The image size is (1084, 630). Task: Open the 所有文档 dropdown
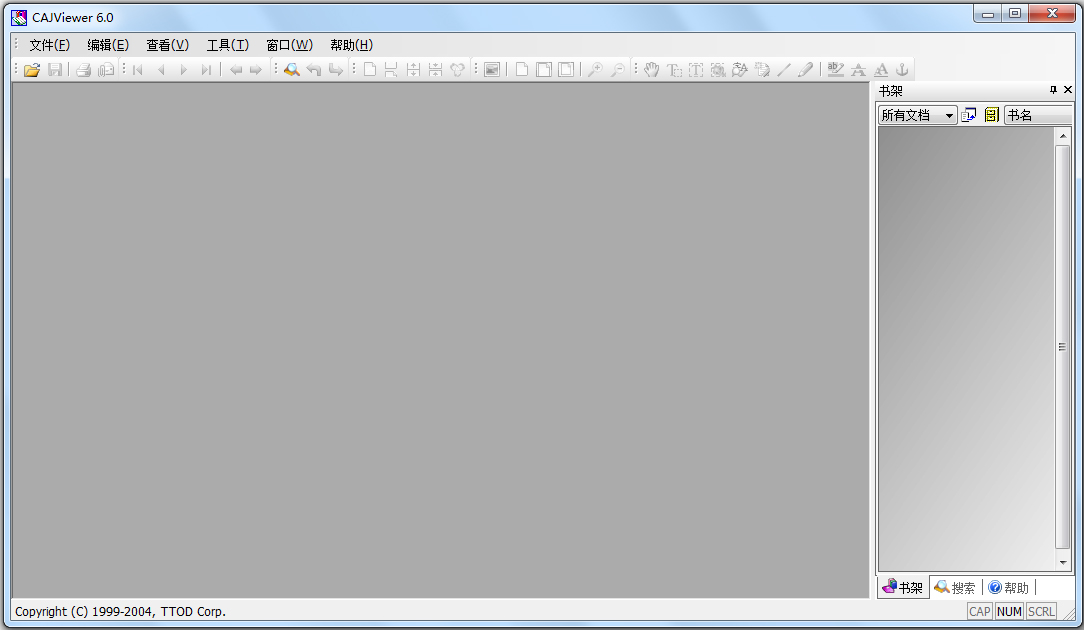coord(945,114)
